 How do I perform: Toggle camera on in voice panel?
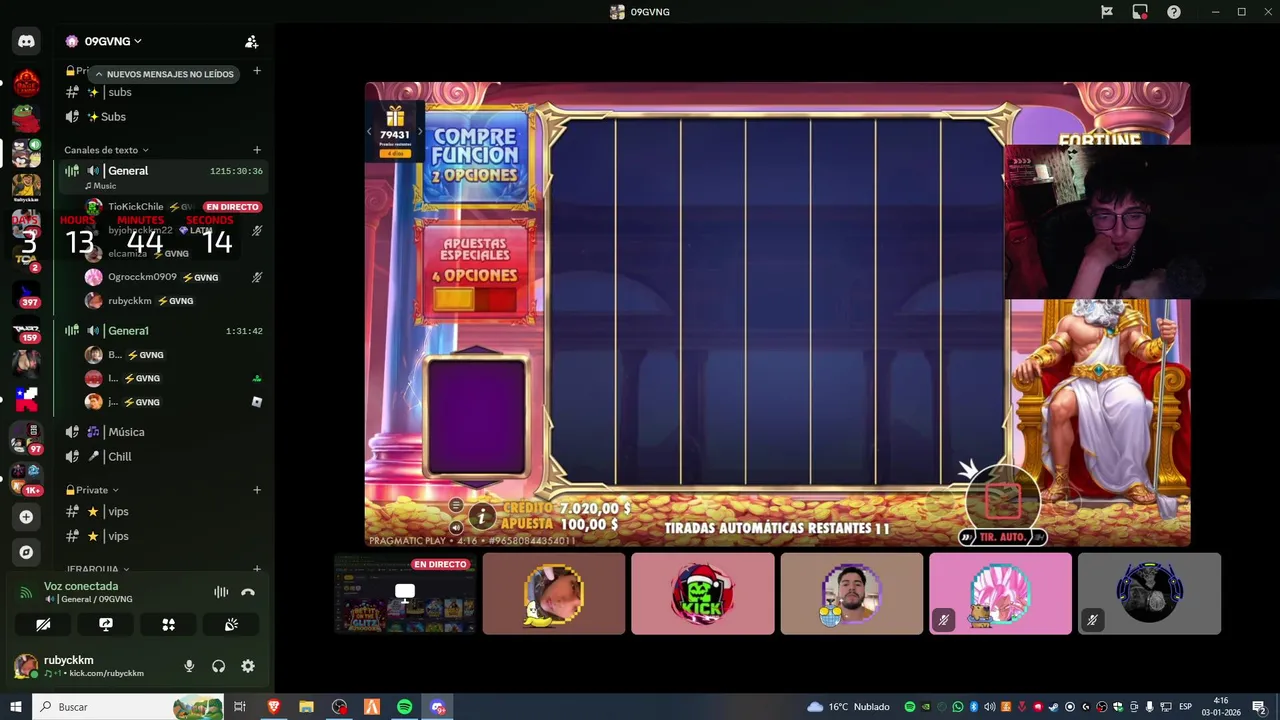coord(43,624)
